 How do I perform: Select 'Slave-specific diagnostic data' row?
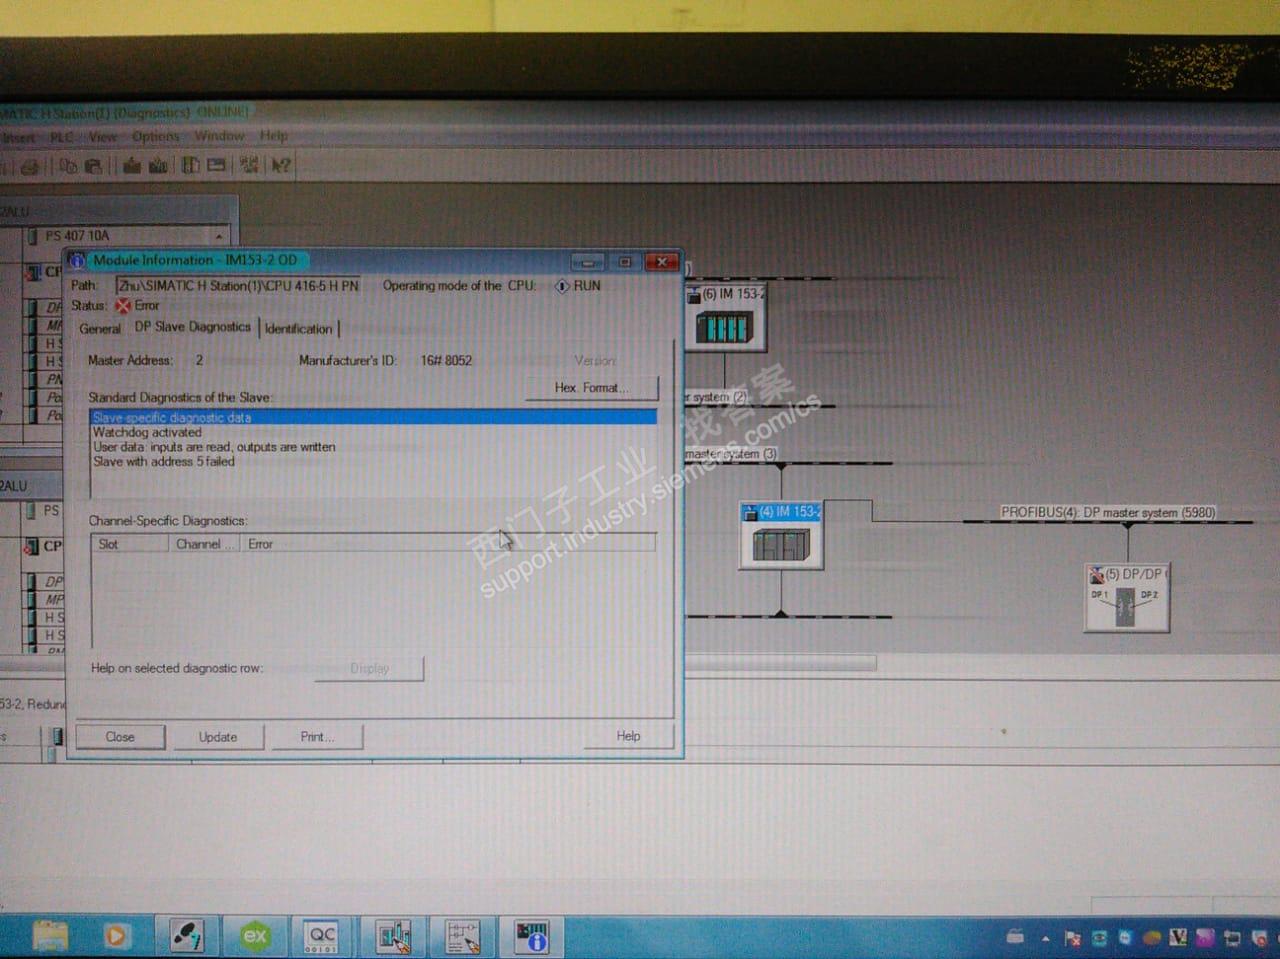374,418
